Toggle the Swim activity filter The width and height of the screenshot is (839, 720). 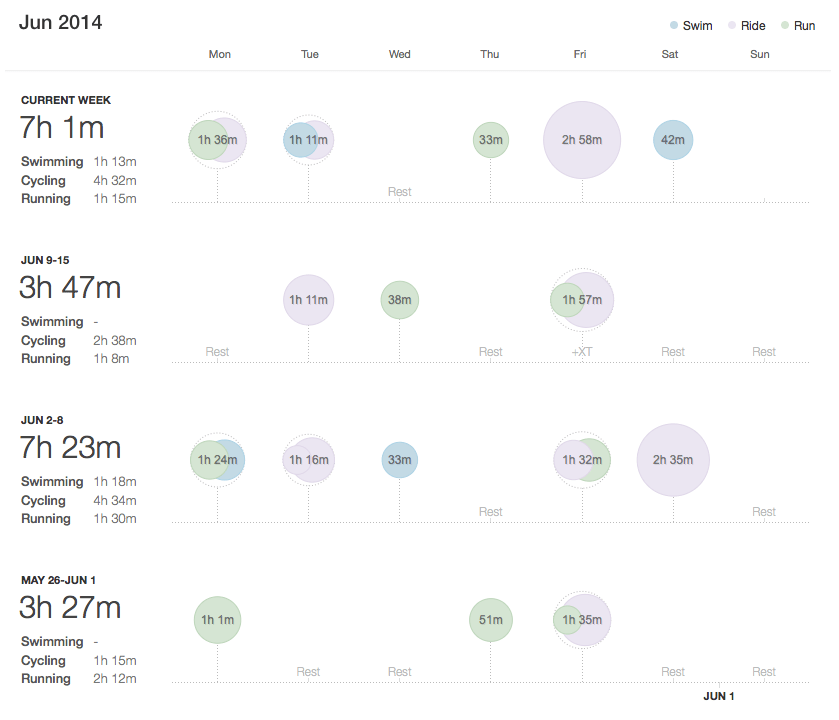(690, 25)
